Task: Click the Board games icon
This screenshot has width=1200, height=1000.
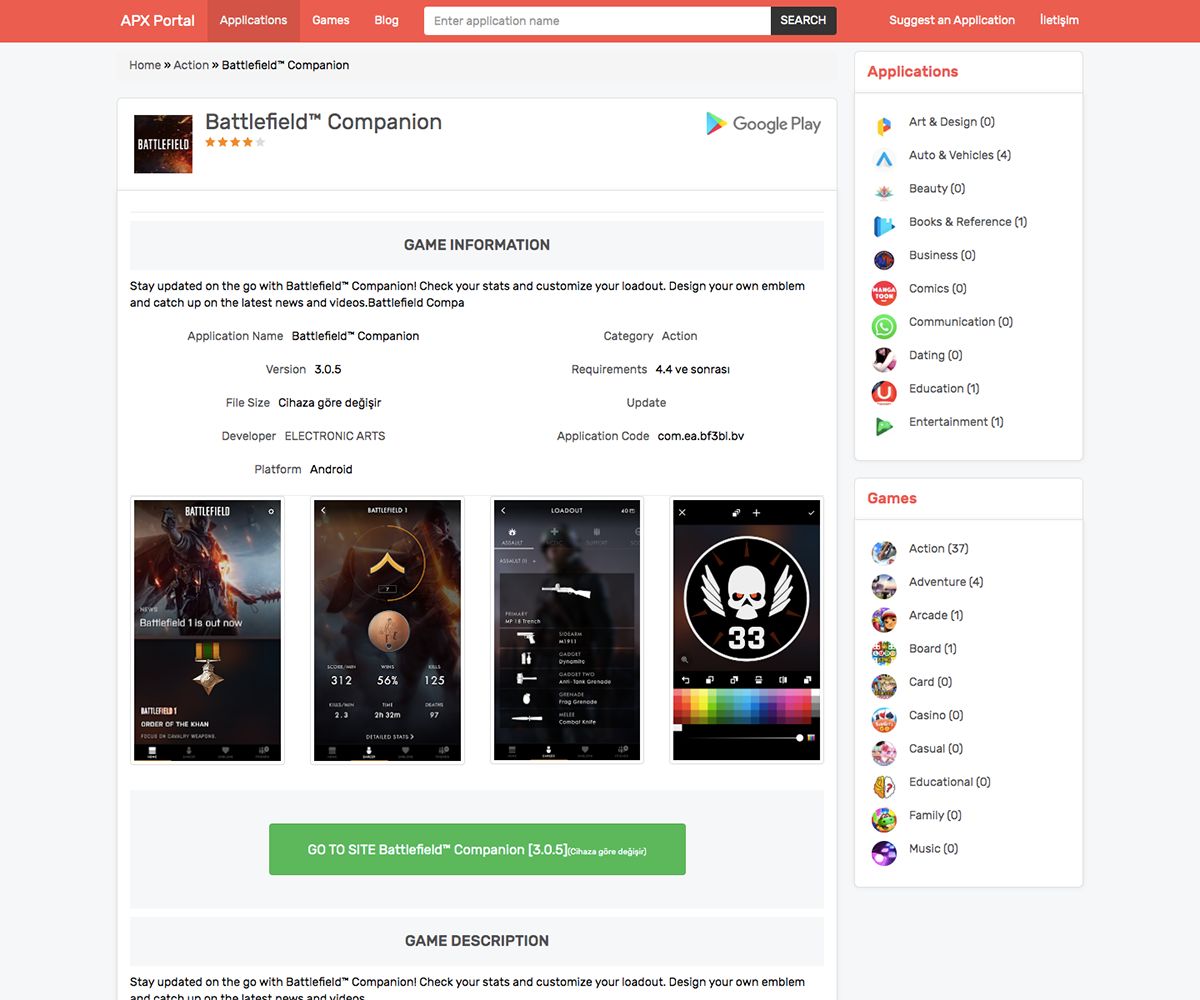Action: [884, 653]
